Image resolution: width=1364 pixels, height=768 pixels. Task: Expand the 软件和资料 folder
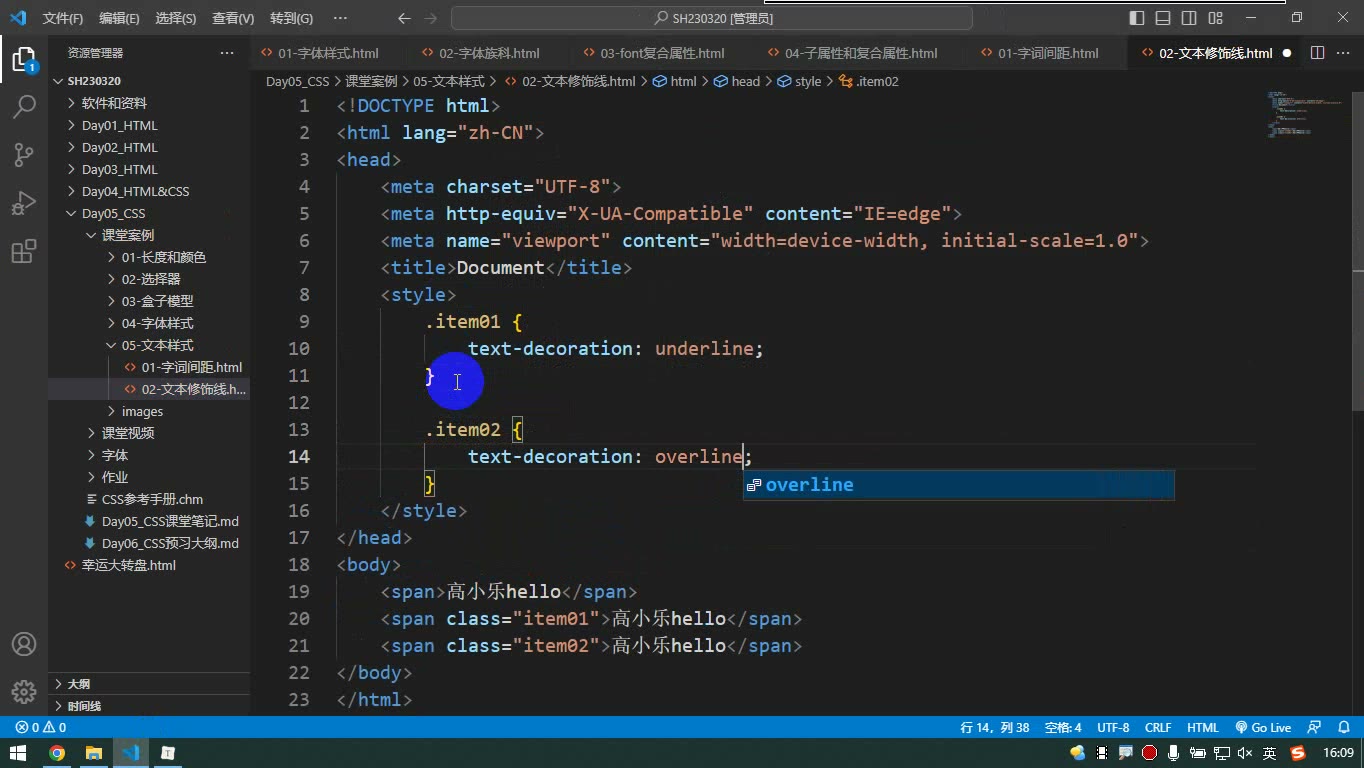(149, 103)
